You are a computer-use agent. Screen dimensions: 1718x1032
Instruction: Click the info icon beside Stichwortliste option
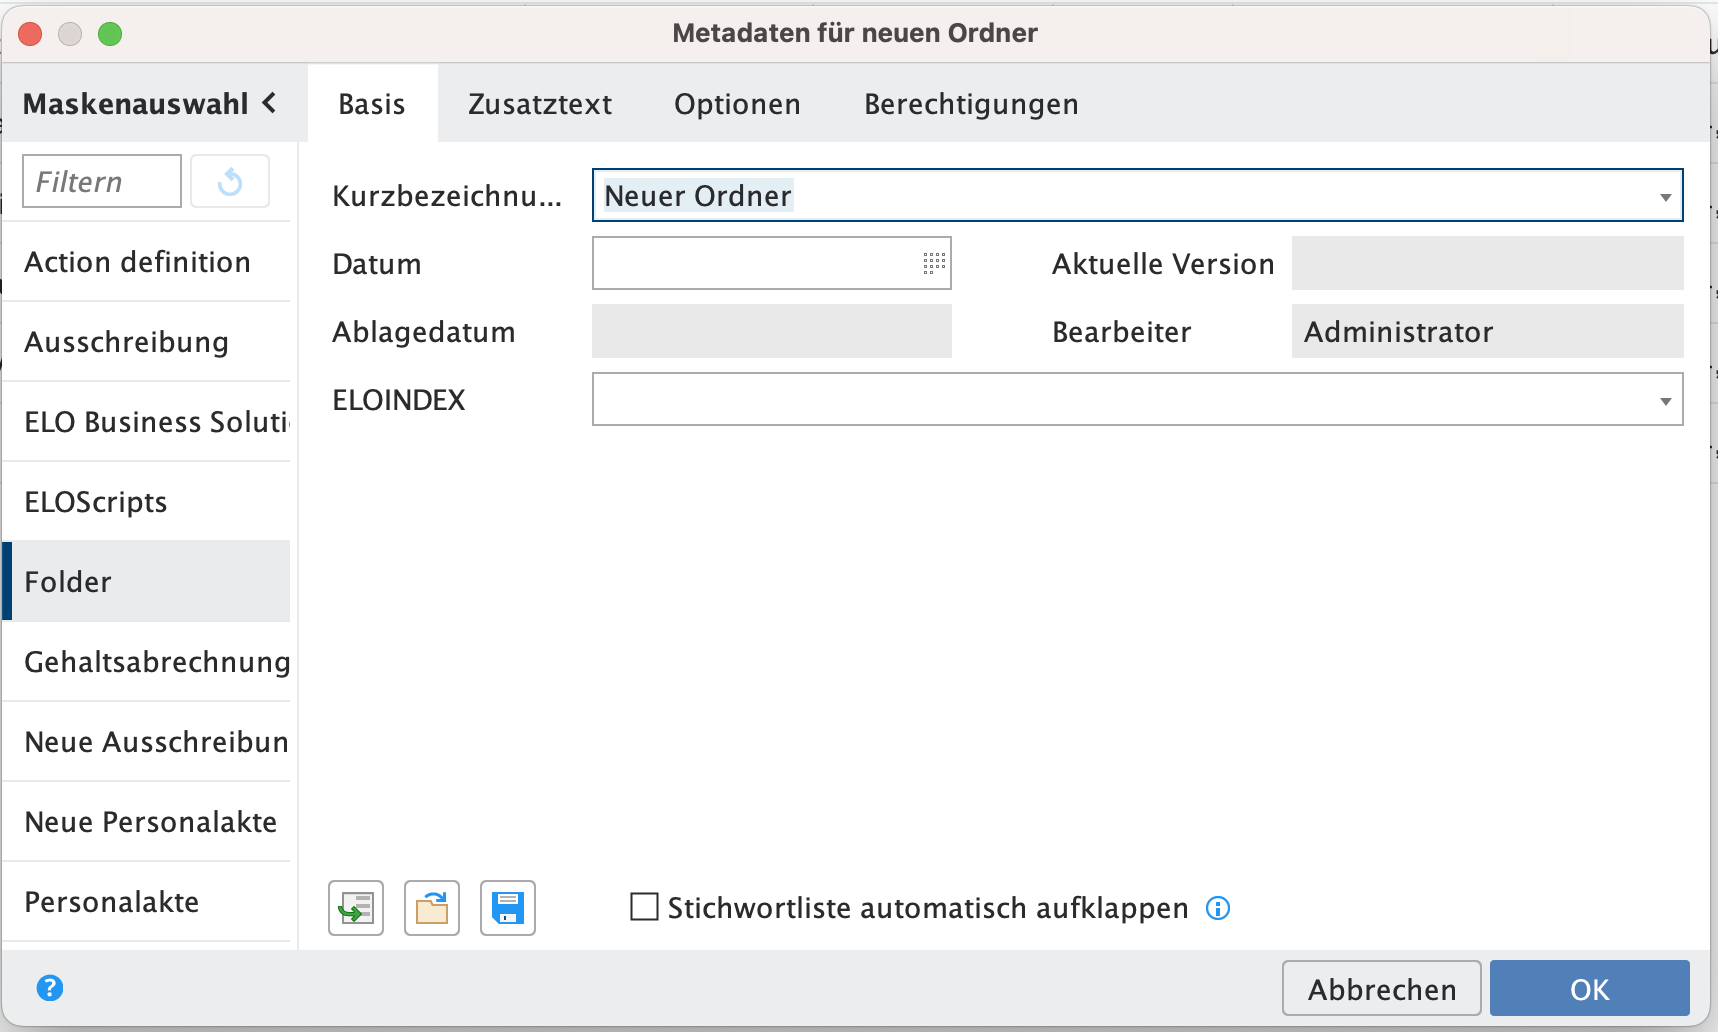(x=1218, y=908)
